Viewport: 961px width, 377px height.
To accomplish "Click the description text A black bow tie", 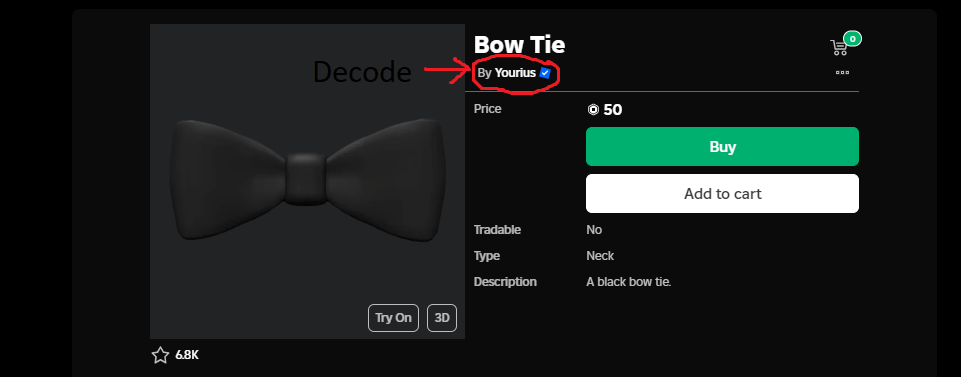I will (x=629, y=282).
